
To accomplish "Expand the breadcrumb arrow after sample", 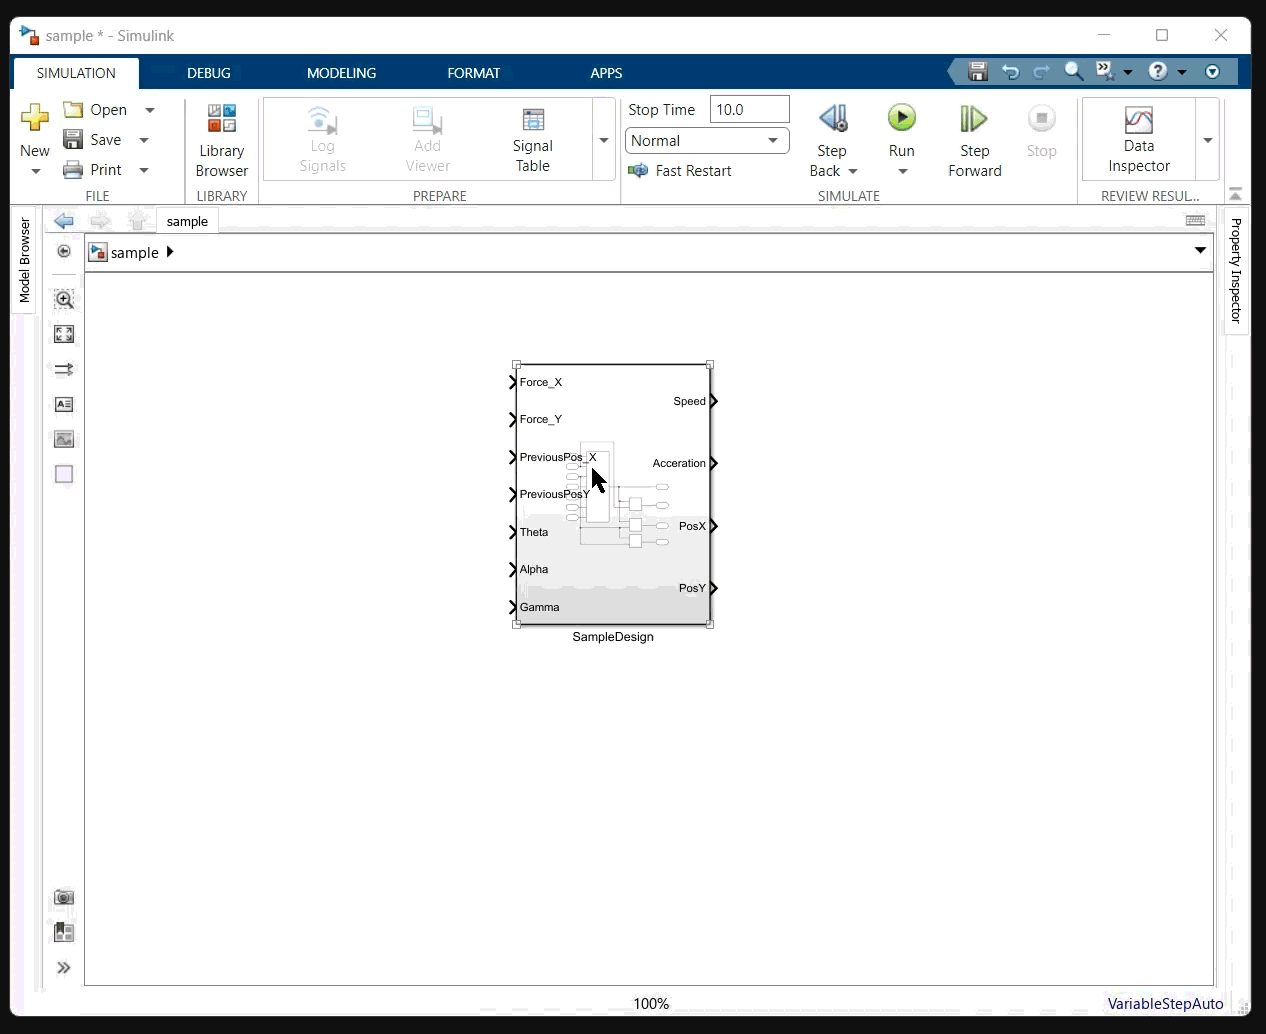I will point(170,252).
